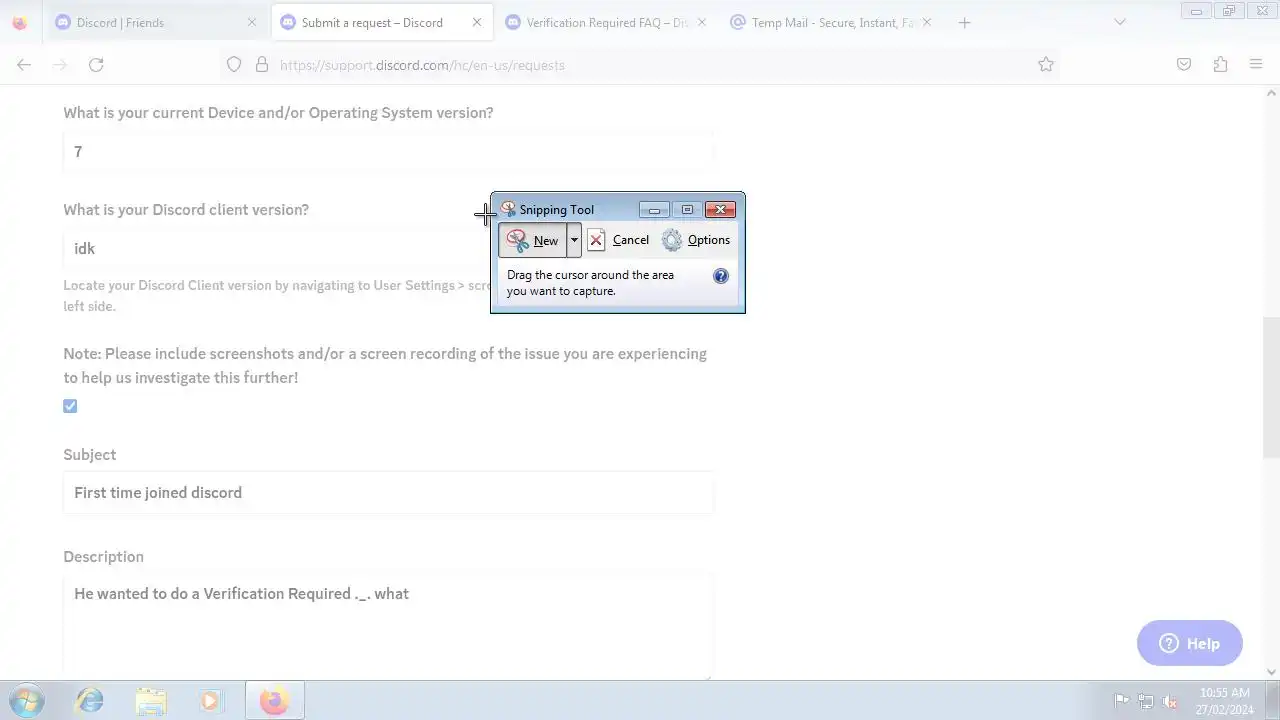Open the New snip type dropdown arrow
This screenshot has height=720, width=1280.
coord(574,240)
